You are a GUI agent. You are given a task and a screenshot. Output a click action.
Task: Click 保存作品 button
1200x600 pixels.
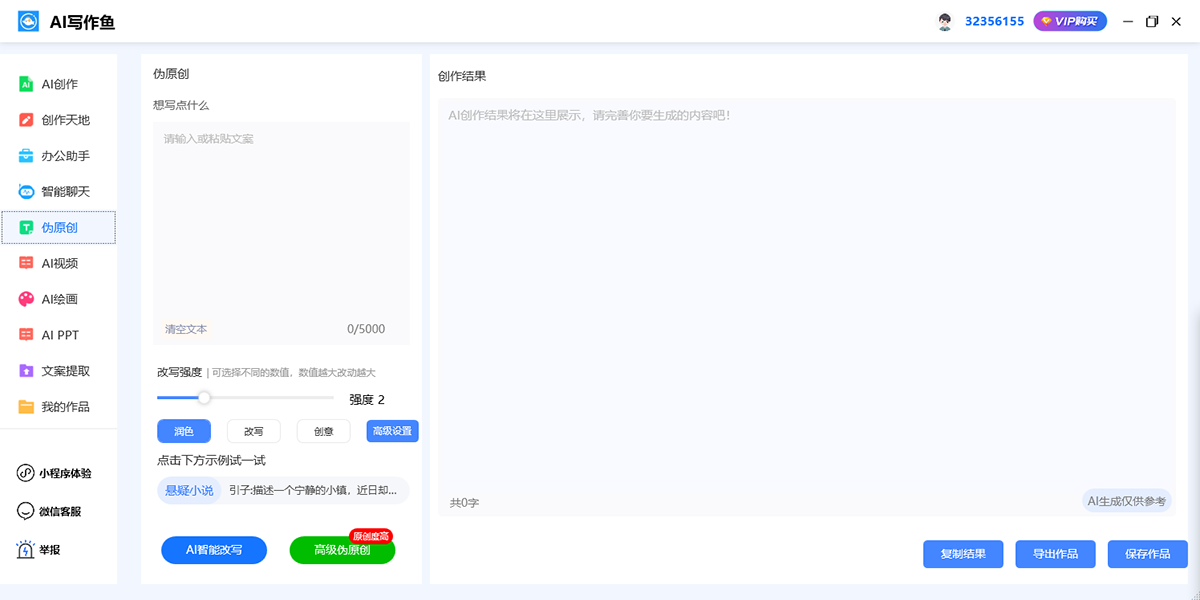1147,554
